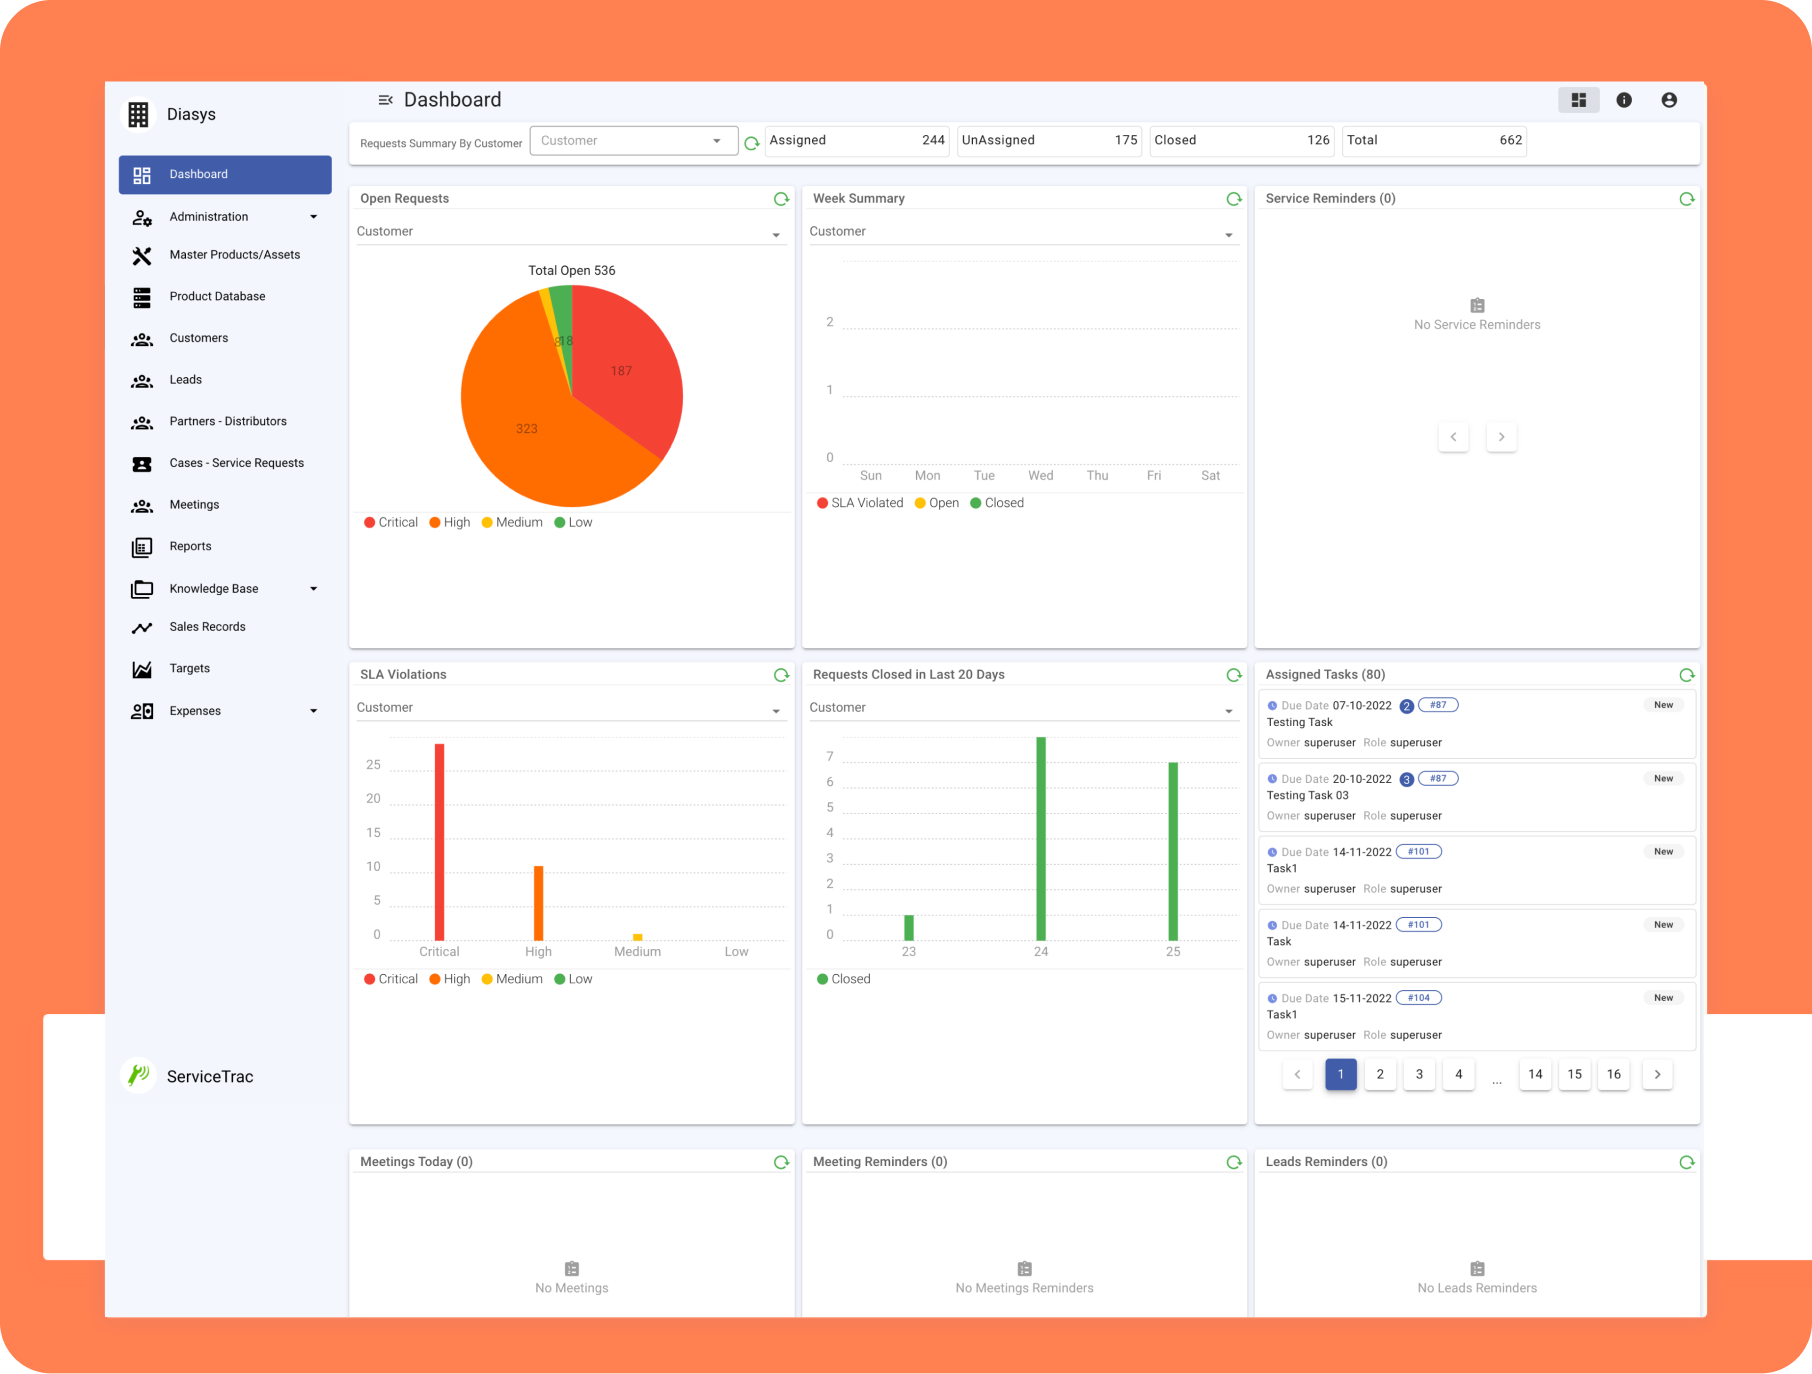Image resolution: width=1812 pixels, height=1374 pixels.
Task: Refresh the Open Requests panel
Action: [781, 199]
